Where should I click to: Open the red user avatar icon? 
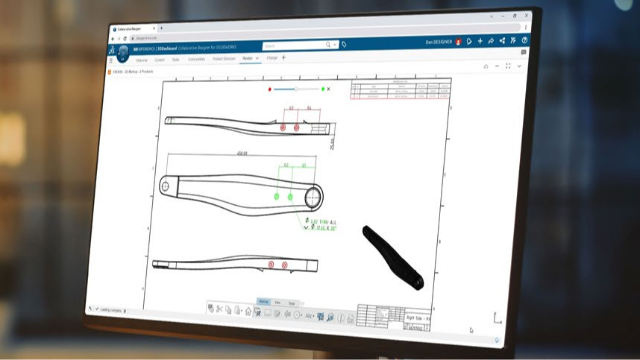458,42
